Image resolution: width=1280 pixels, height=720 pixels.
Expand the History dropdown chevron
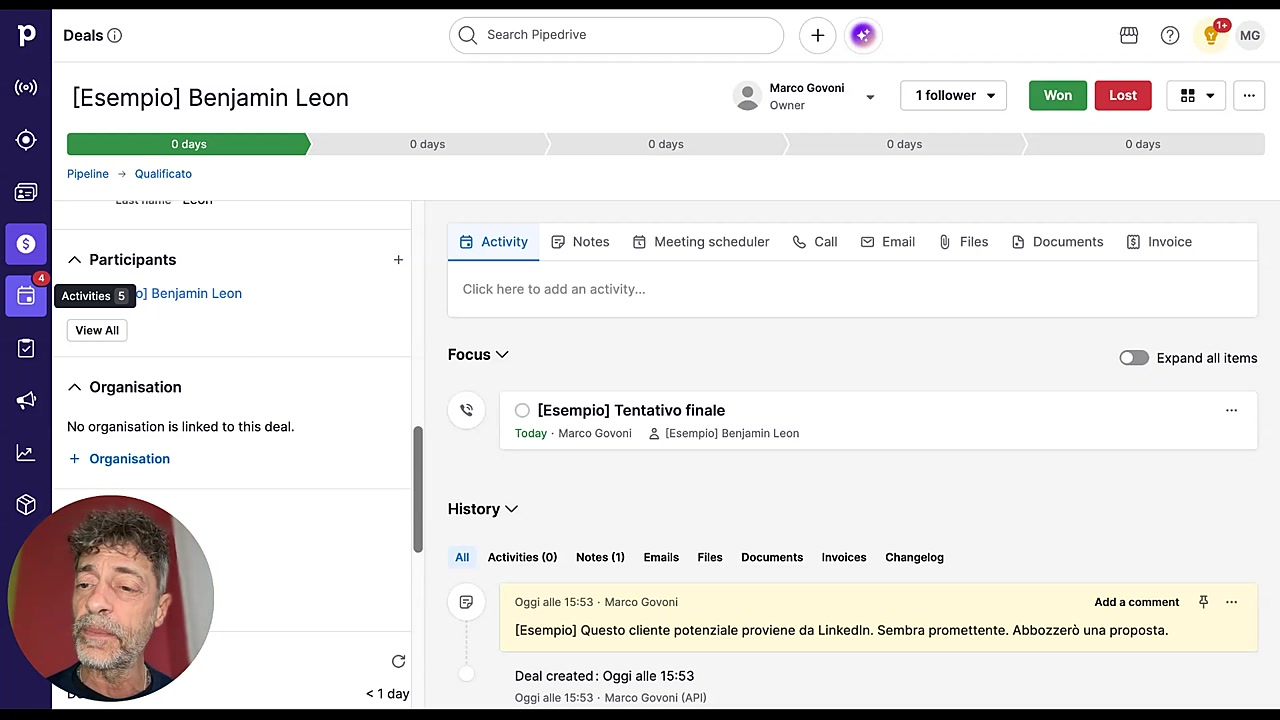tap(511, 509)
